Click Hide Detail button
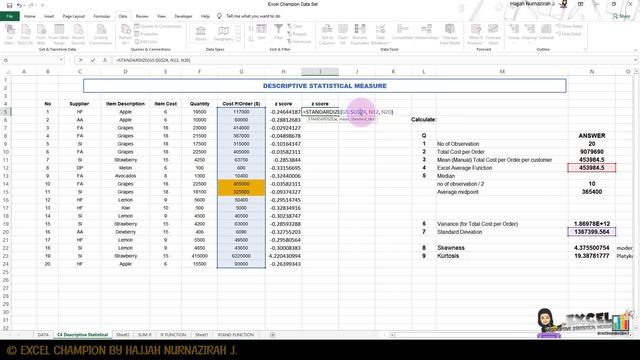Viewport: 640px width, 360px height. (569, 34)
